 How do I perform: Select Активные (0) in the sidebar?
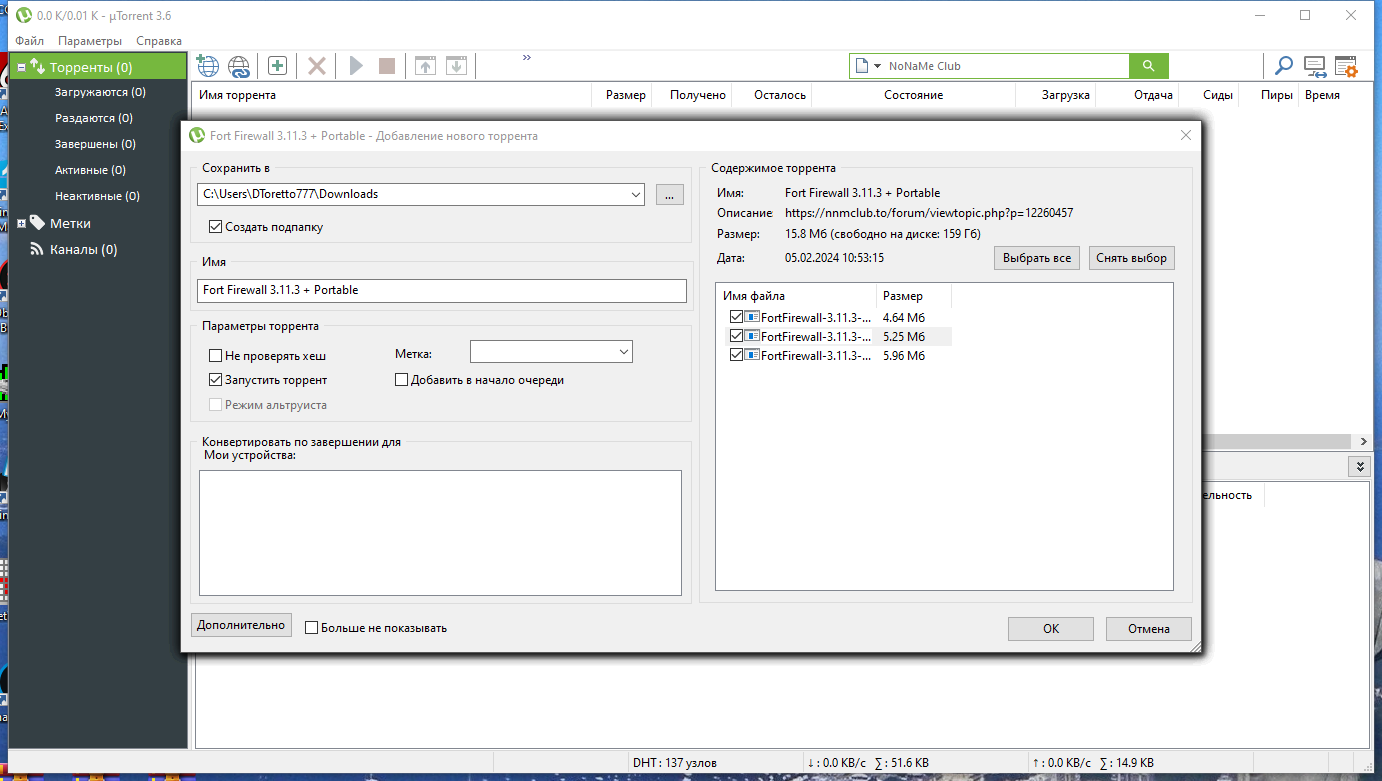point(90,170)
